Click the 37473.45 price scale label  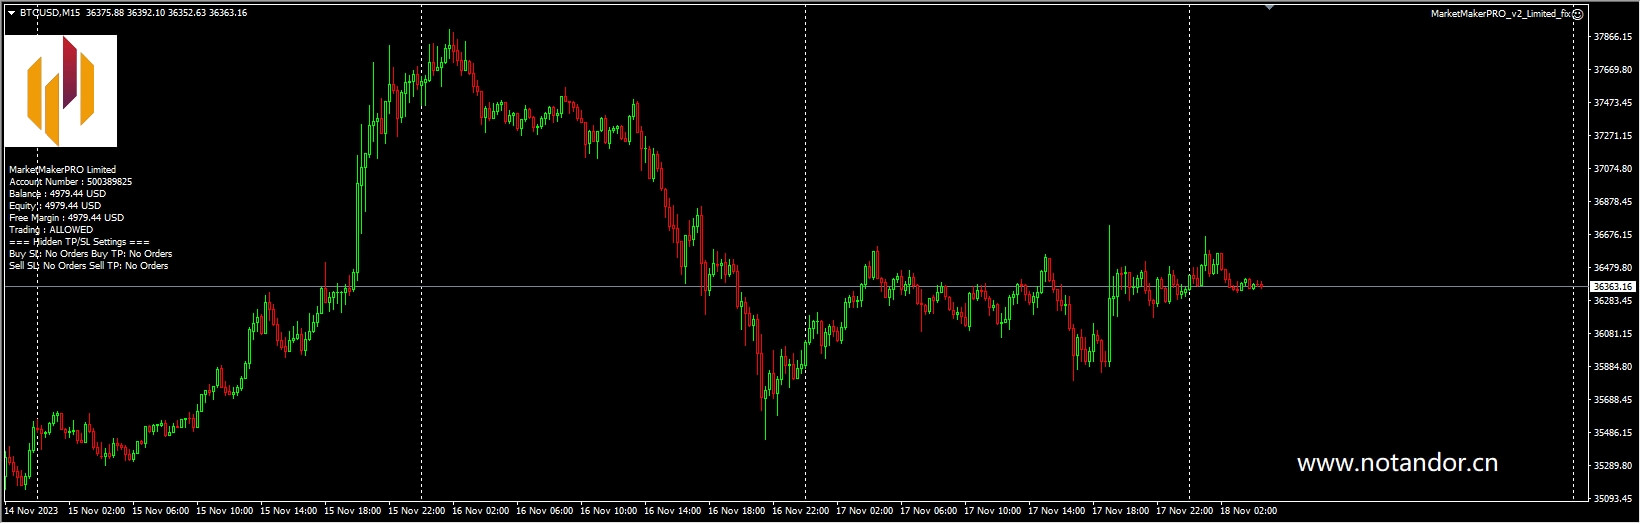[x=1612, y=103]
